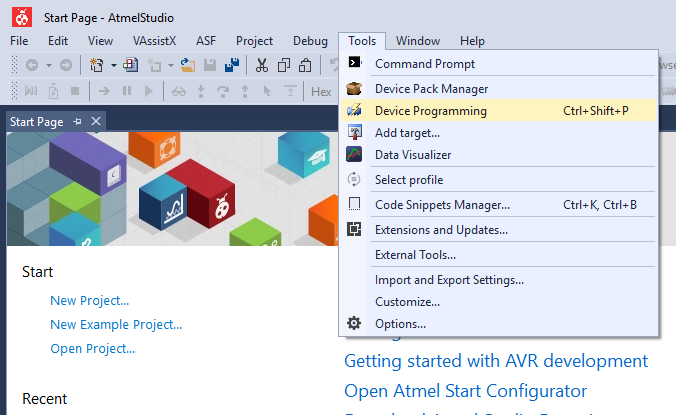Screen dimensions: 676x415
Task: Open the ASF menu
Action: pos(206,41)
